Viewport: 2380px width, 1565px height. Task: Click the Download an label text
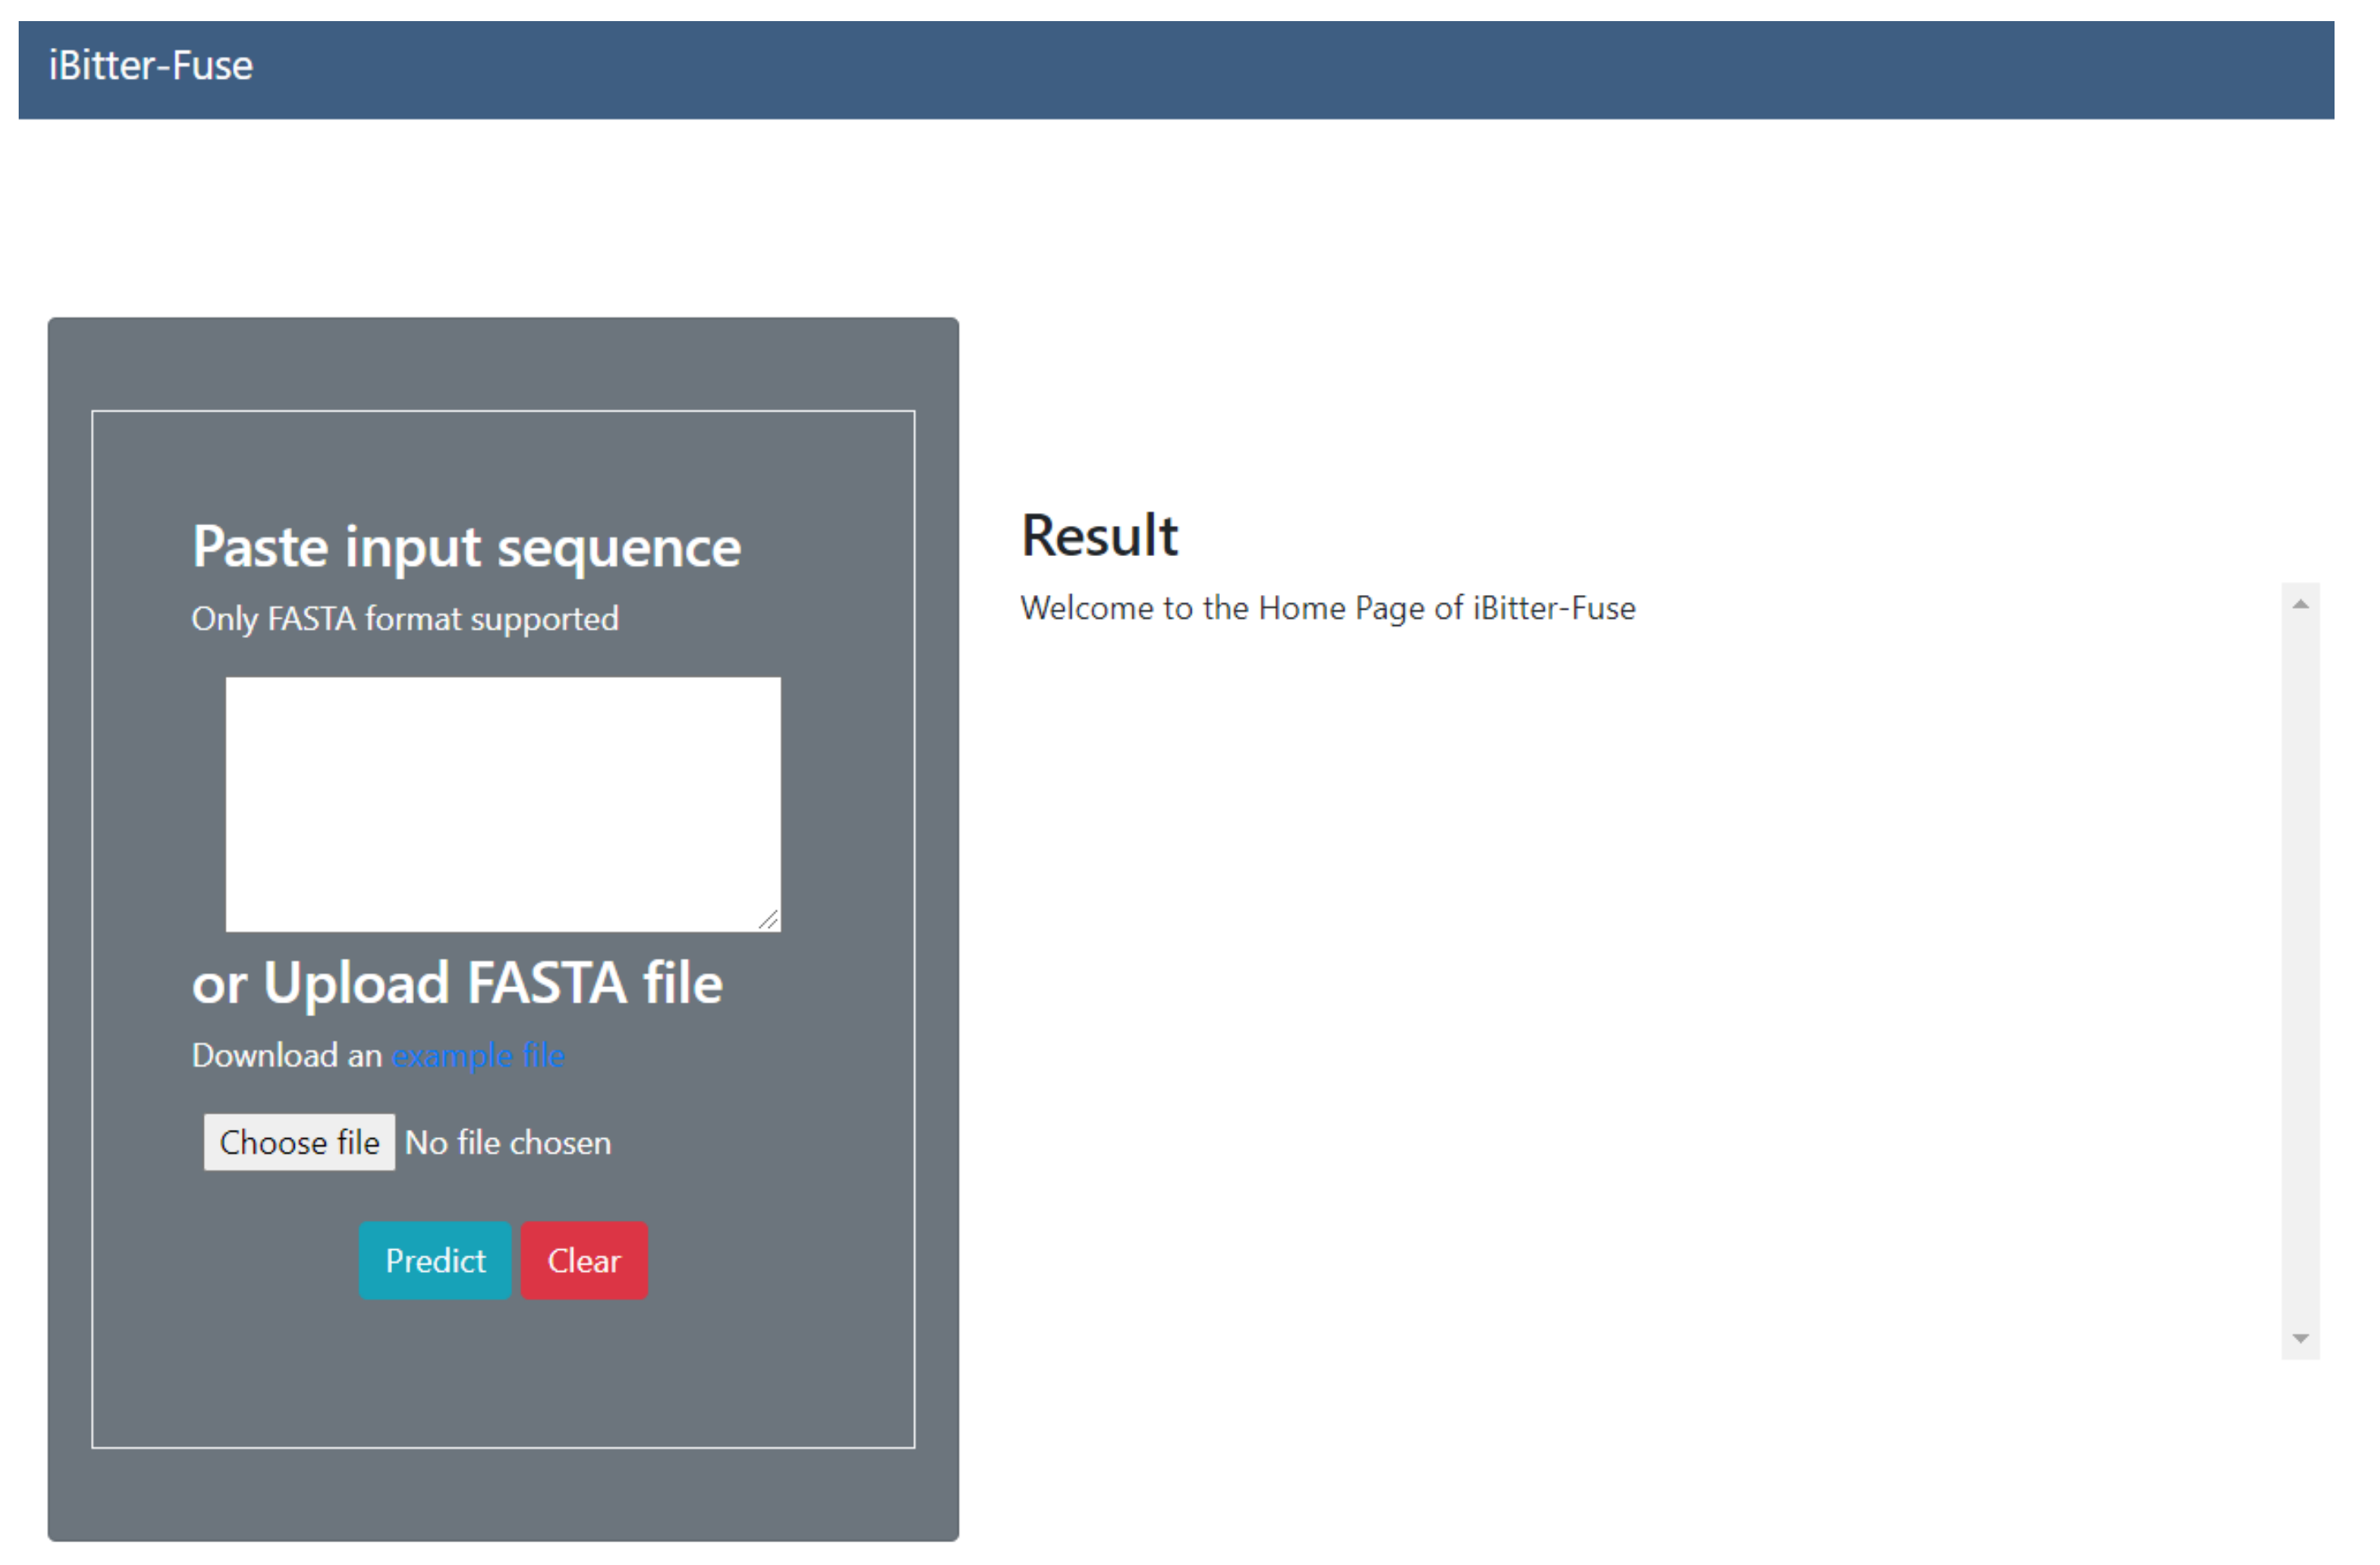click(288, 1056)
